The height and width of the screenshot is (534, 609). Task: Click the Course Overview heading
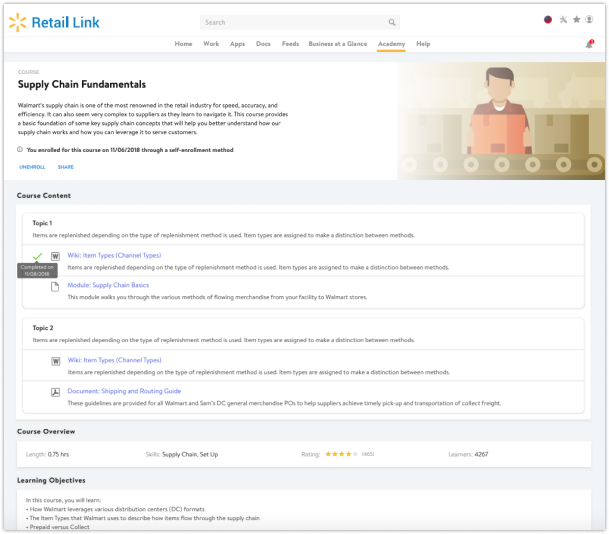[x=46, y=431]
